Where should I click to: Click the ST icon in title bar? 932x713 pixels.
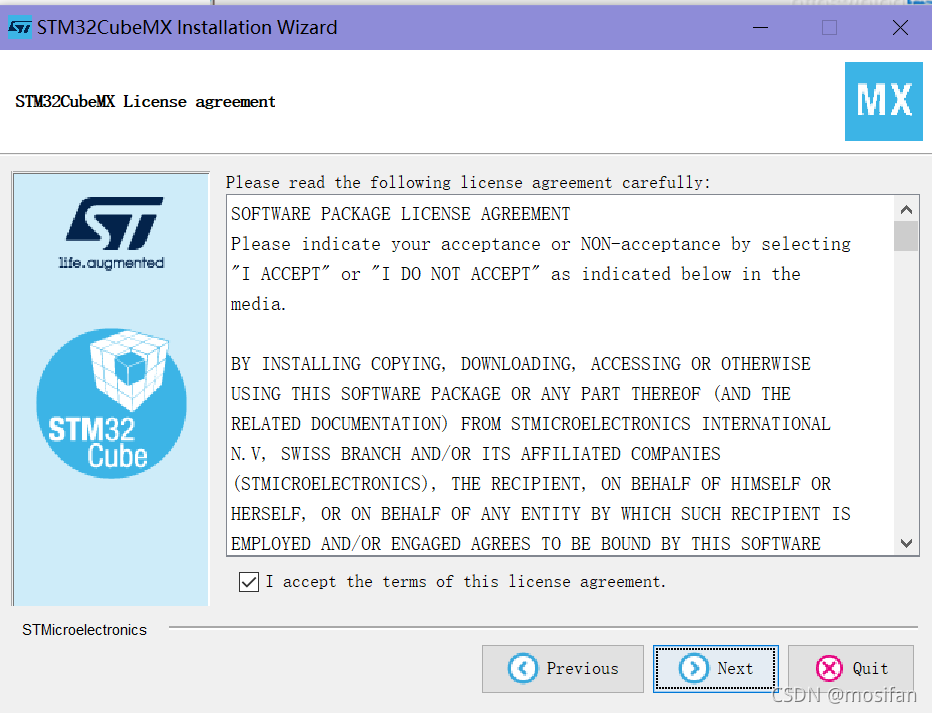pos(20,27)
